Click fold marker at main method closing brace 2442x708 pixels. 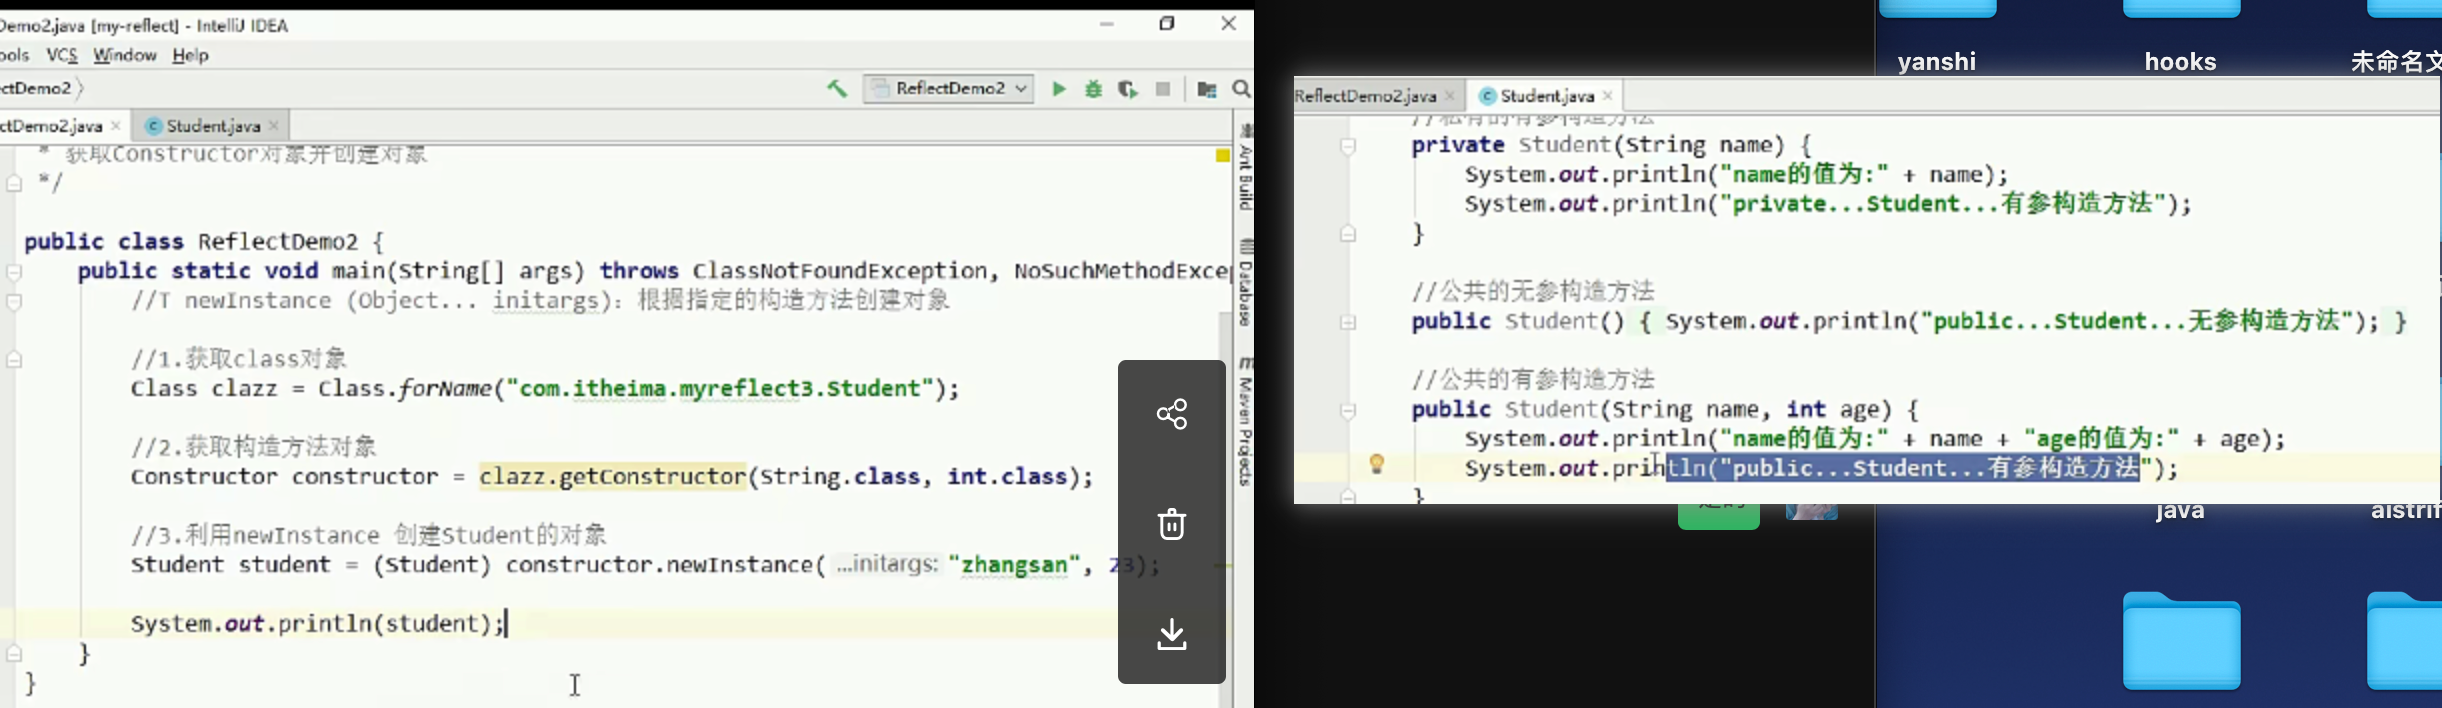[14, 654]
